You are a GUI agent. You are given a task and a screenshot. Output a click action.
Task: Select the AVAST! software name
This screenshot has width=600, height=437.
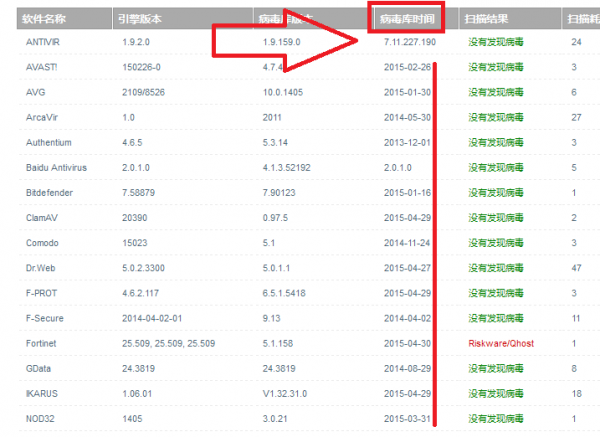pos(42,67)
